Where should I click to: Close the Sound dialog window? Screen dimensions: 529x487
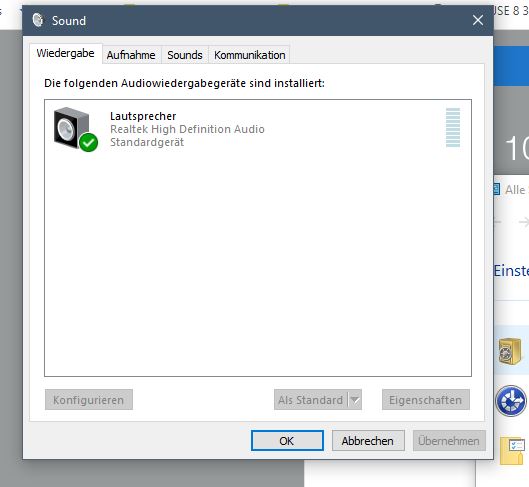(x=478, y=20)
